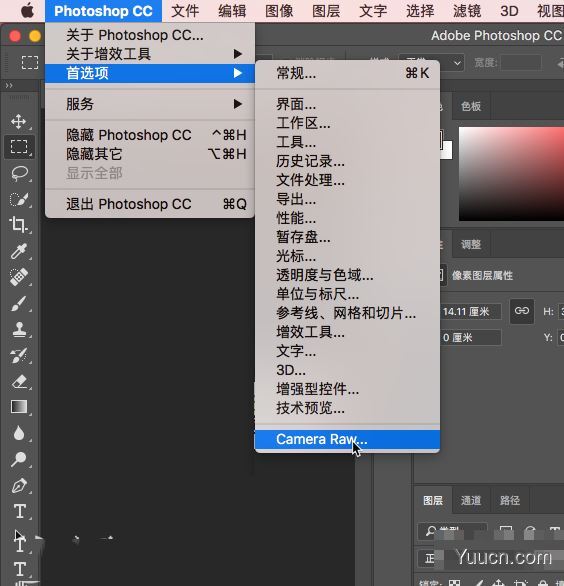The height and width of the screenshot is (586, 564).
Task: Click the width field showing 14.11 厘米
Action: coord(471,312)
